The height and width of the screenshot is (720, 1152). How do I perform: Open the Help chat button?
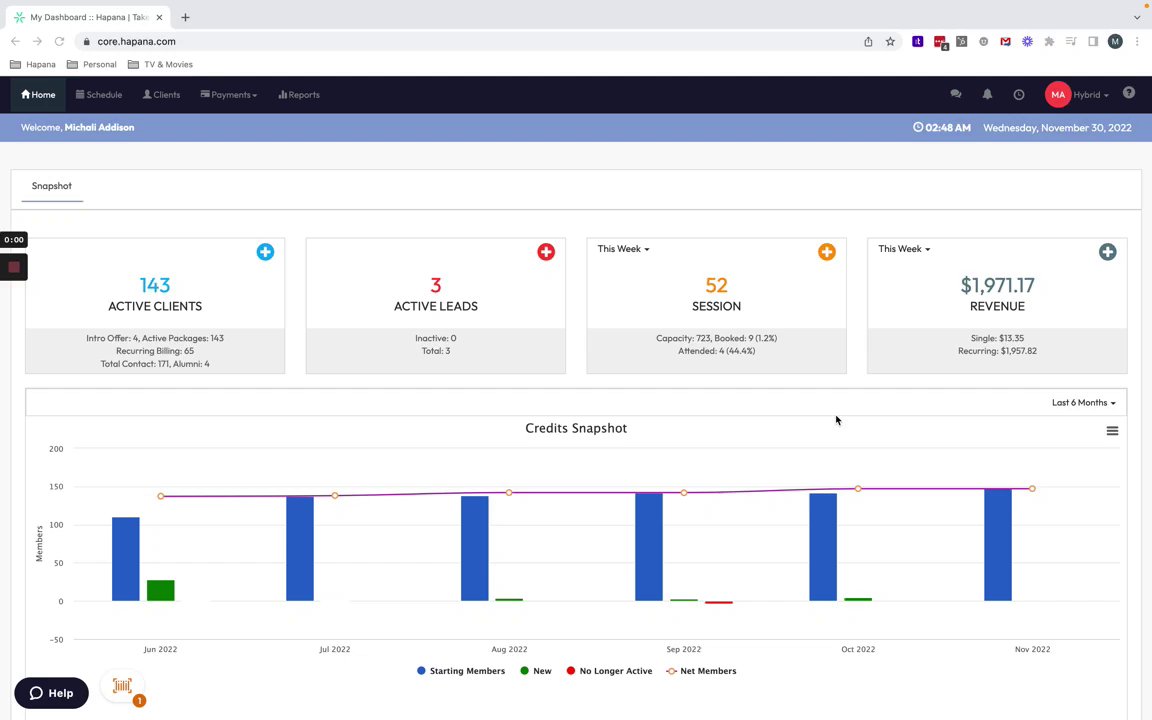(51, 693)
